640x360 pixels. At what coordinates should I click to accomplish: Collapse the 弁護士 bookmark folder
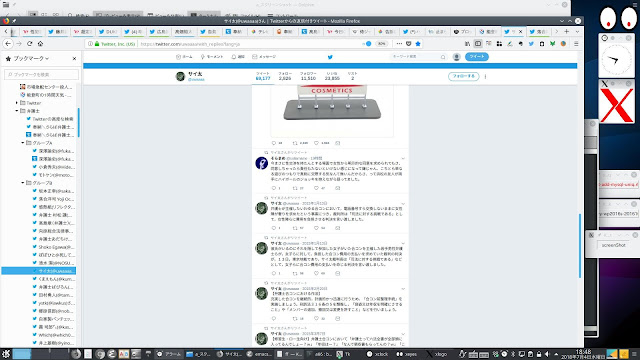click(x=17, y=111)
